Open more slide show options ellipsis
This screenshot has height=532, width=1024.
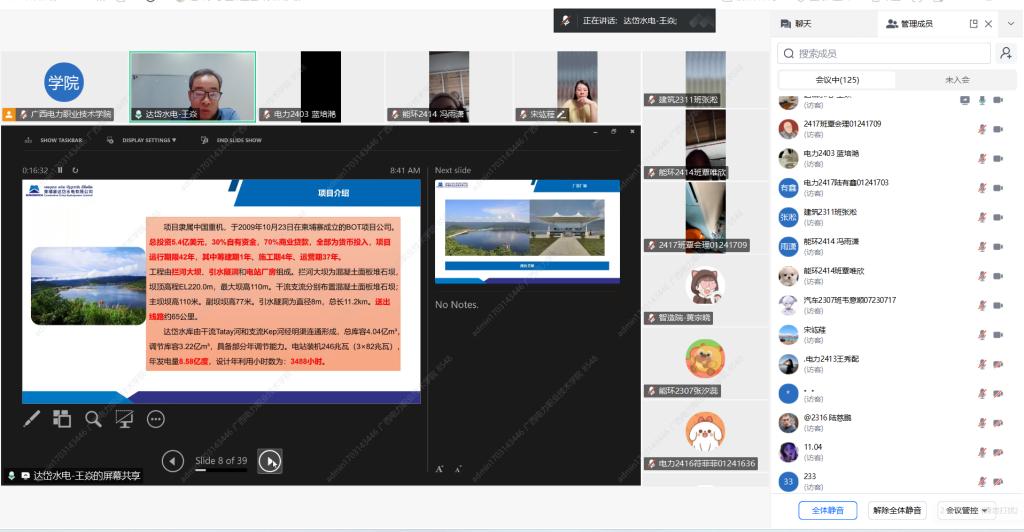pos(155,419)
